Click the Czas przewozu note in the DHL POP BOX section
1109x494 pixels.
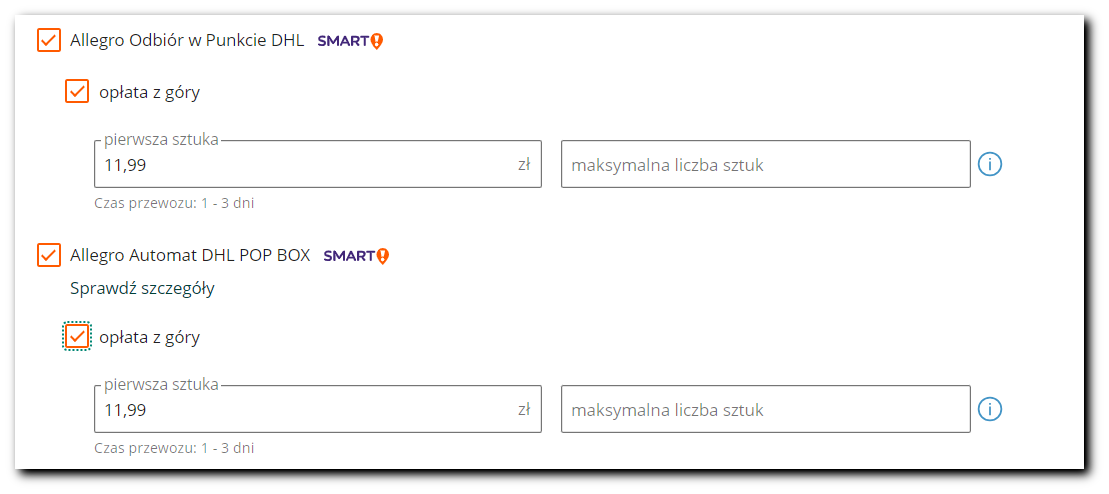[174, 448]
